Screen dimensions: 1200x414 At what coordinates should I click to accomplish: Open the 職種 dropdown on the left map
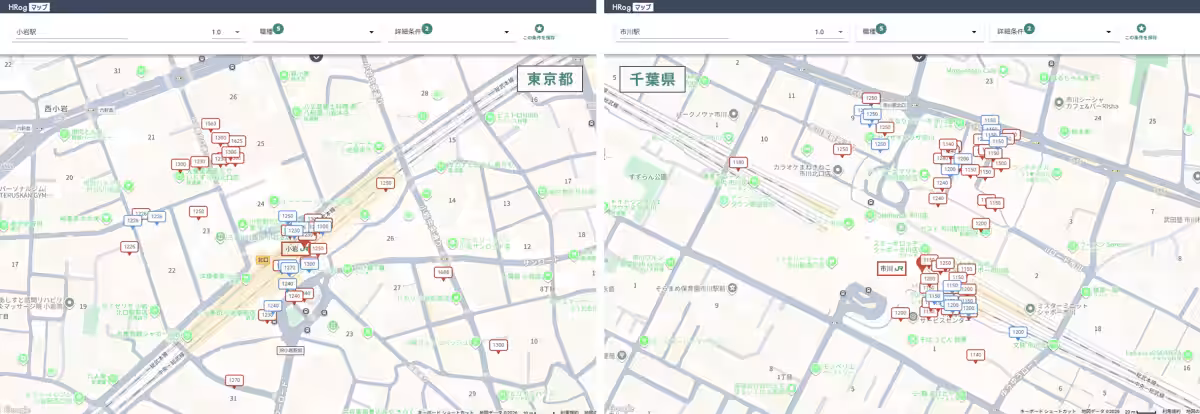(314, 32)
